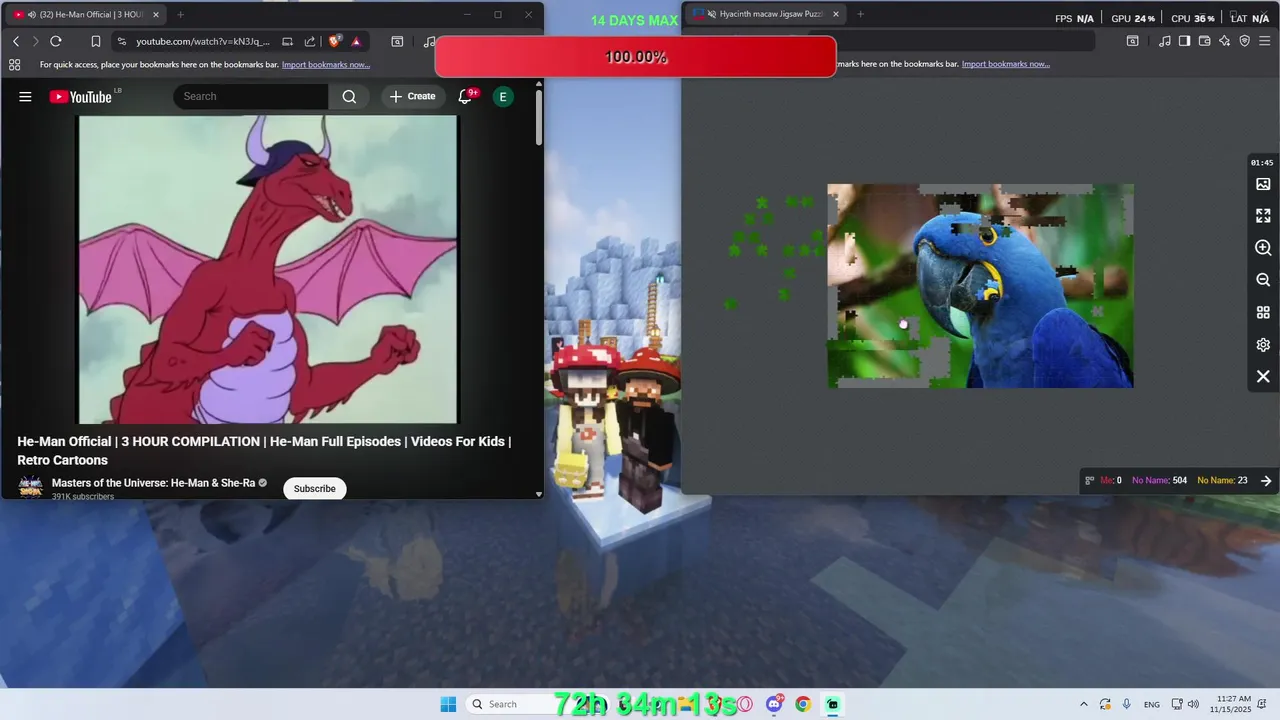Open tab search icon in YouTube window
Screen dimensions: 1280x720
click(x=397, y=41)
